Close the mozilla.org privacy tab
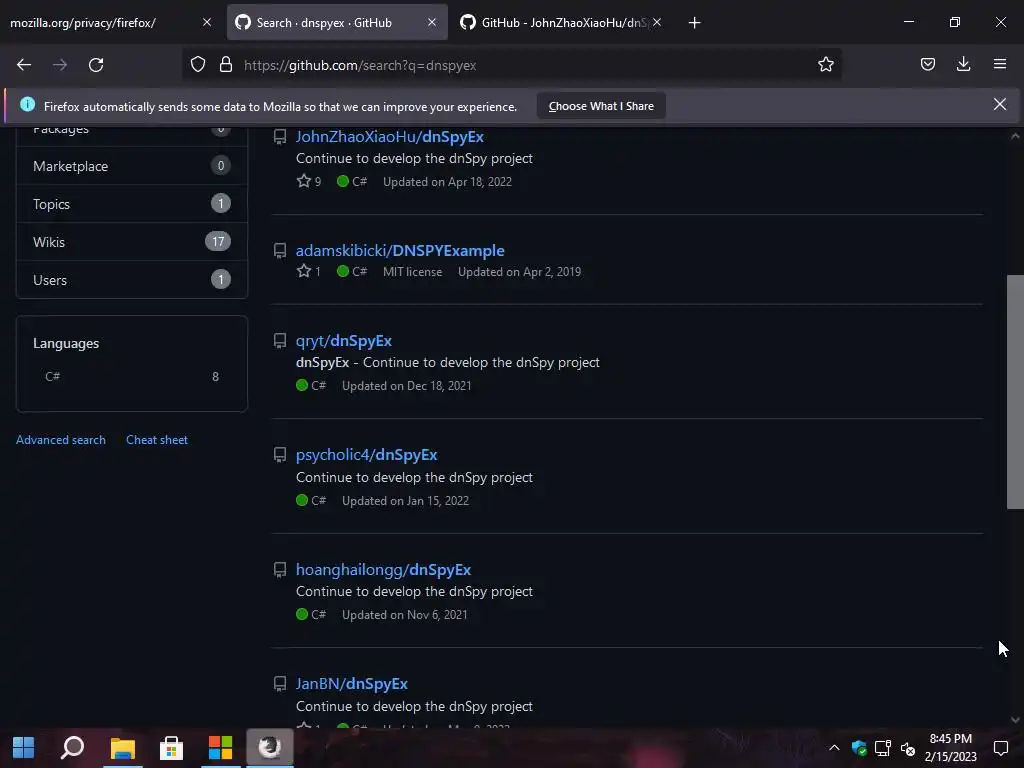 (207, 22)
